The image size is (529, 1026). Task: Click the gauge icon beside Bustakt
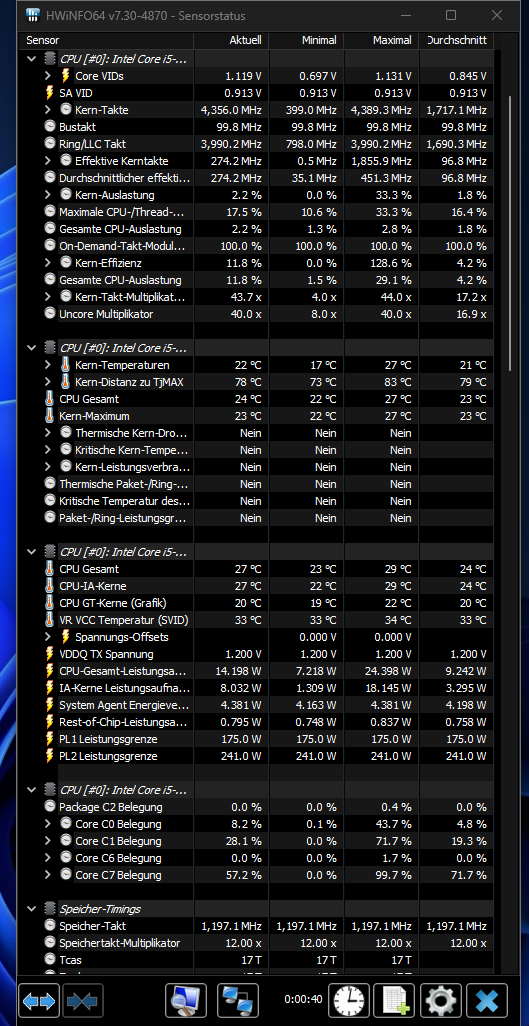pos(50,127)
